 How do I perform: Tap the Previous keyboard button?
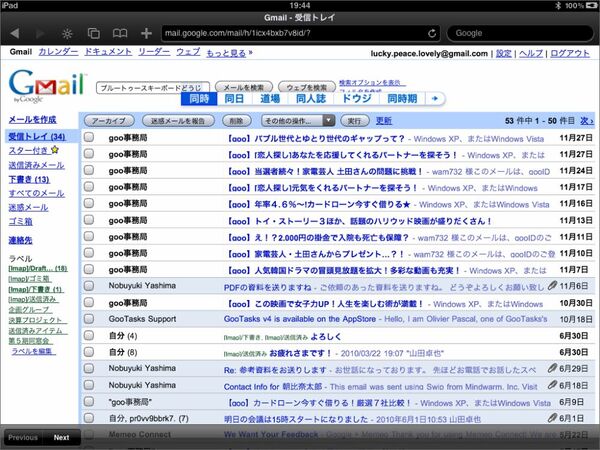[x=23, y=437]
